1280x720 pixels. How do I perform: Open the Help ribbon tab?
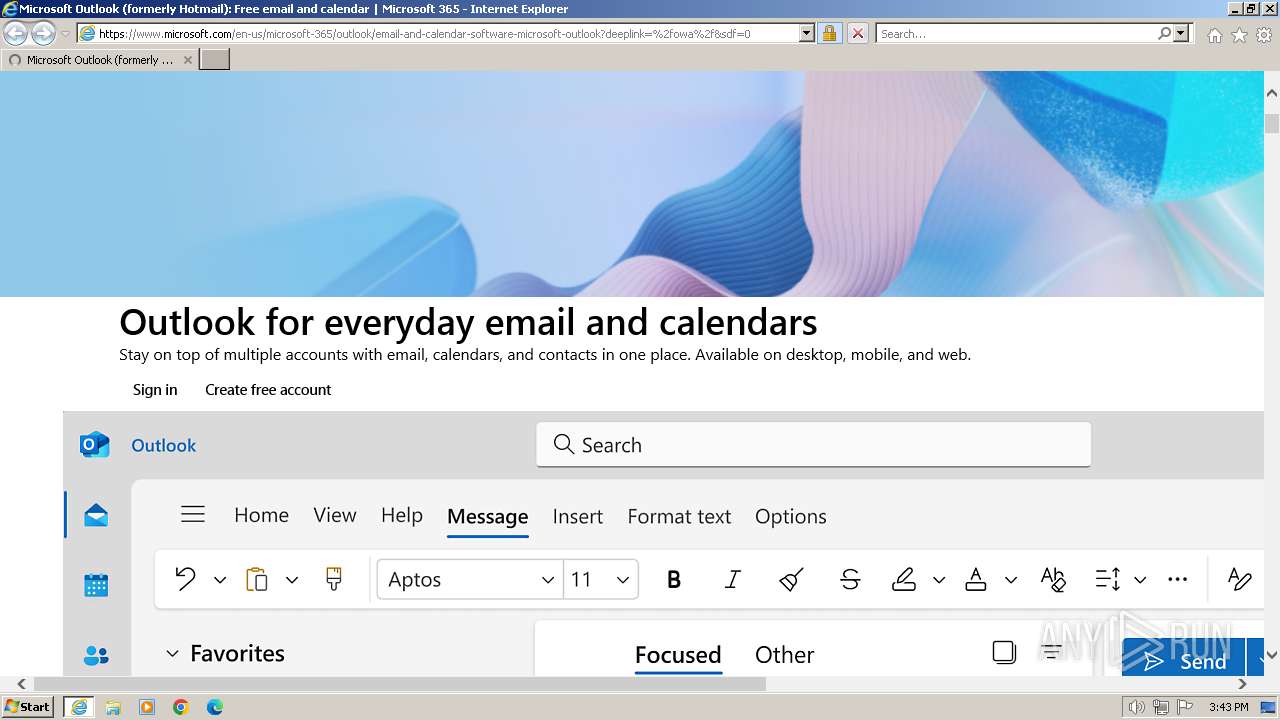[402, 515]
